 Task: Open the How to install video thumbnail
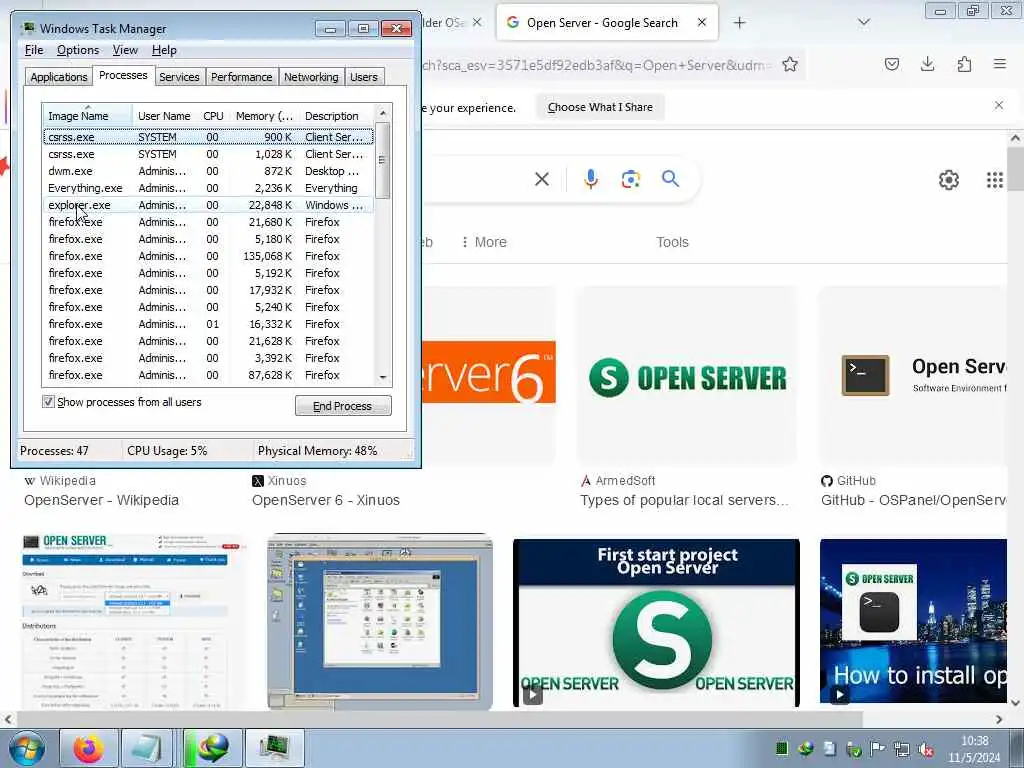coord(913,621)
